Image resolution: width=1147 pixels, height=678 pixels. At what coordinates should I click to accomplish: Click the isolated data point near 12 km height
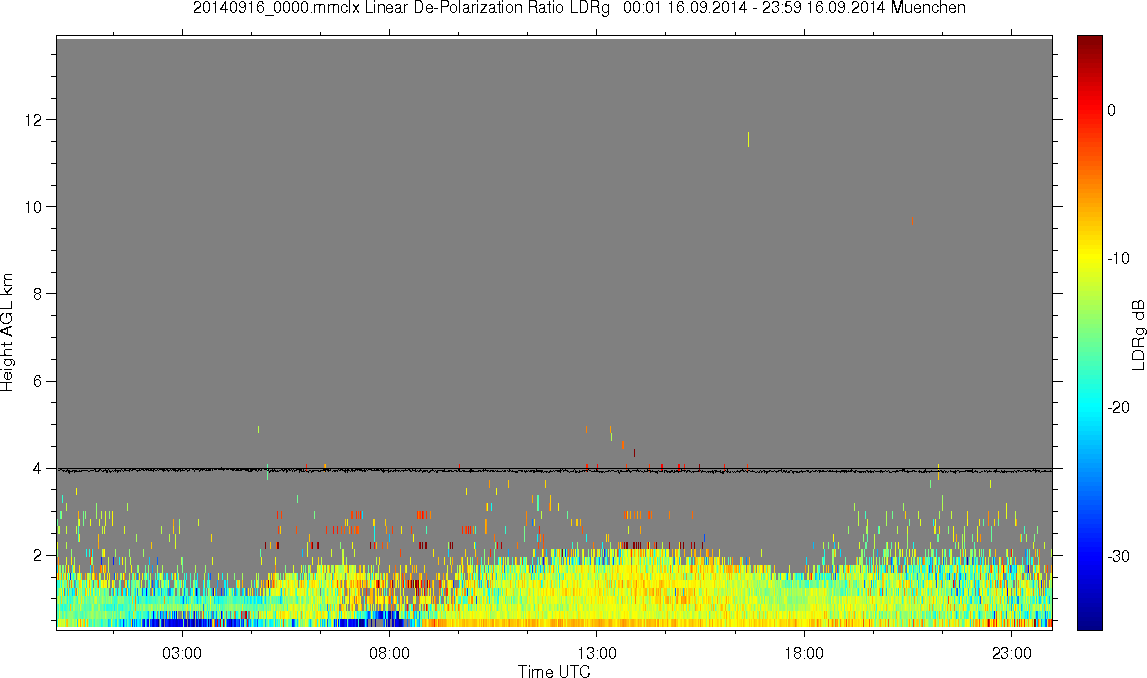748,139
